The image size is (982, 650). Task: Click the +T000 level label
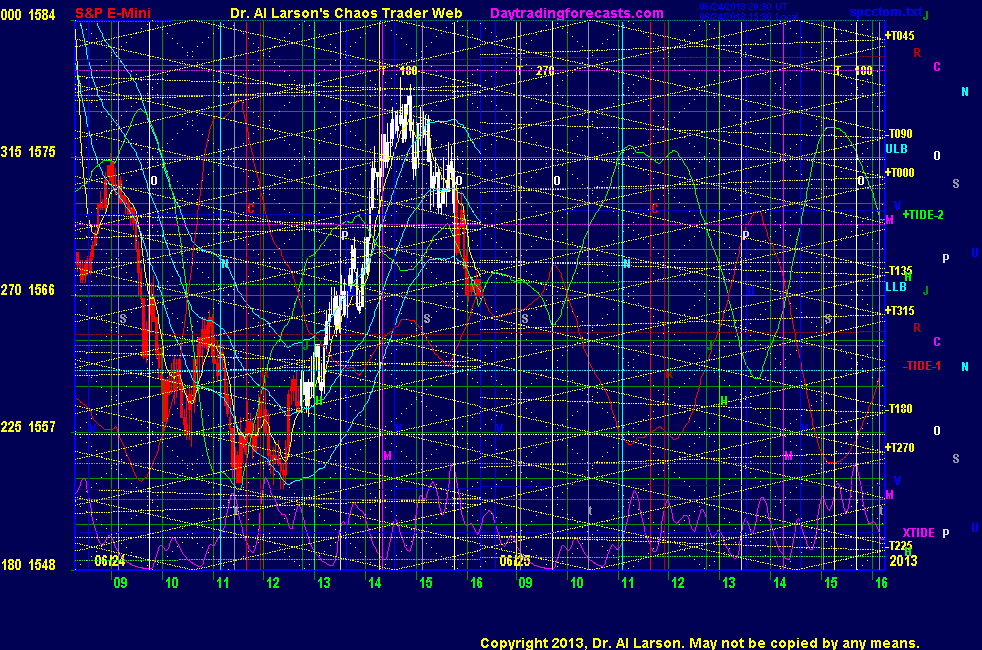899,173
